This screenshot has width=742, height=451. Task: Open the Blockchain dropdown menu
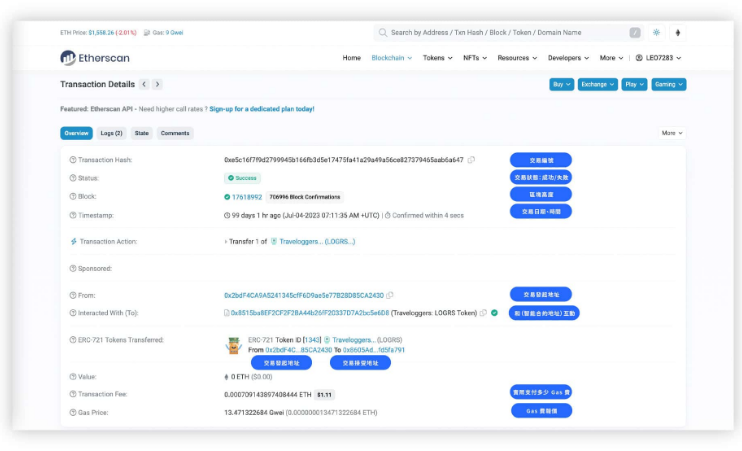pos(391,58)
